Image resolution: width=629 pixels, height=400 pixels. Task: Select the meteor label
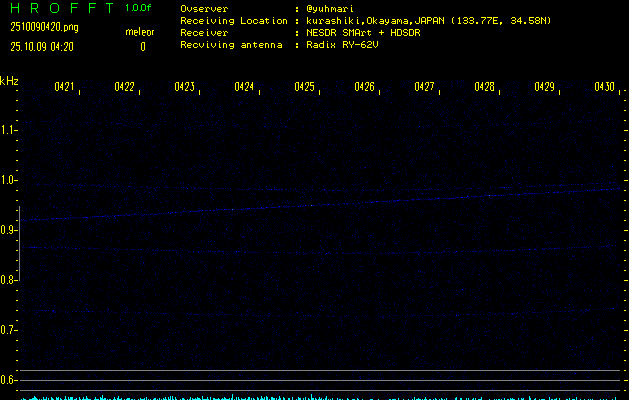point(140,32)
